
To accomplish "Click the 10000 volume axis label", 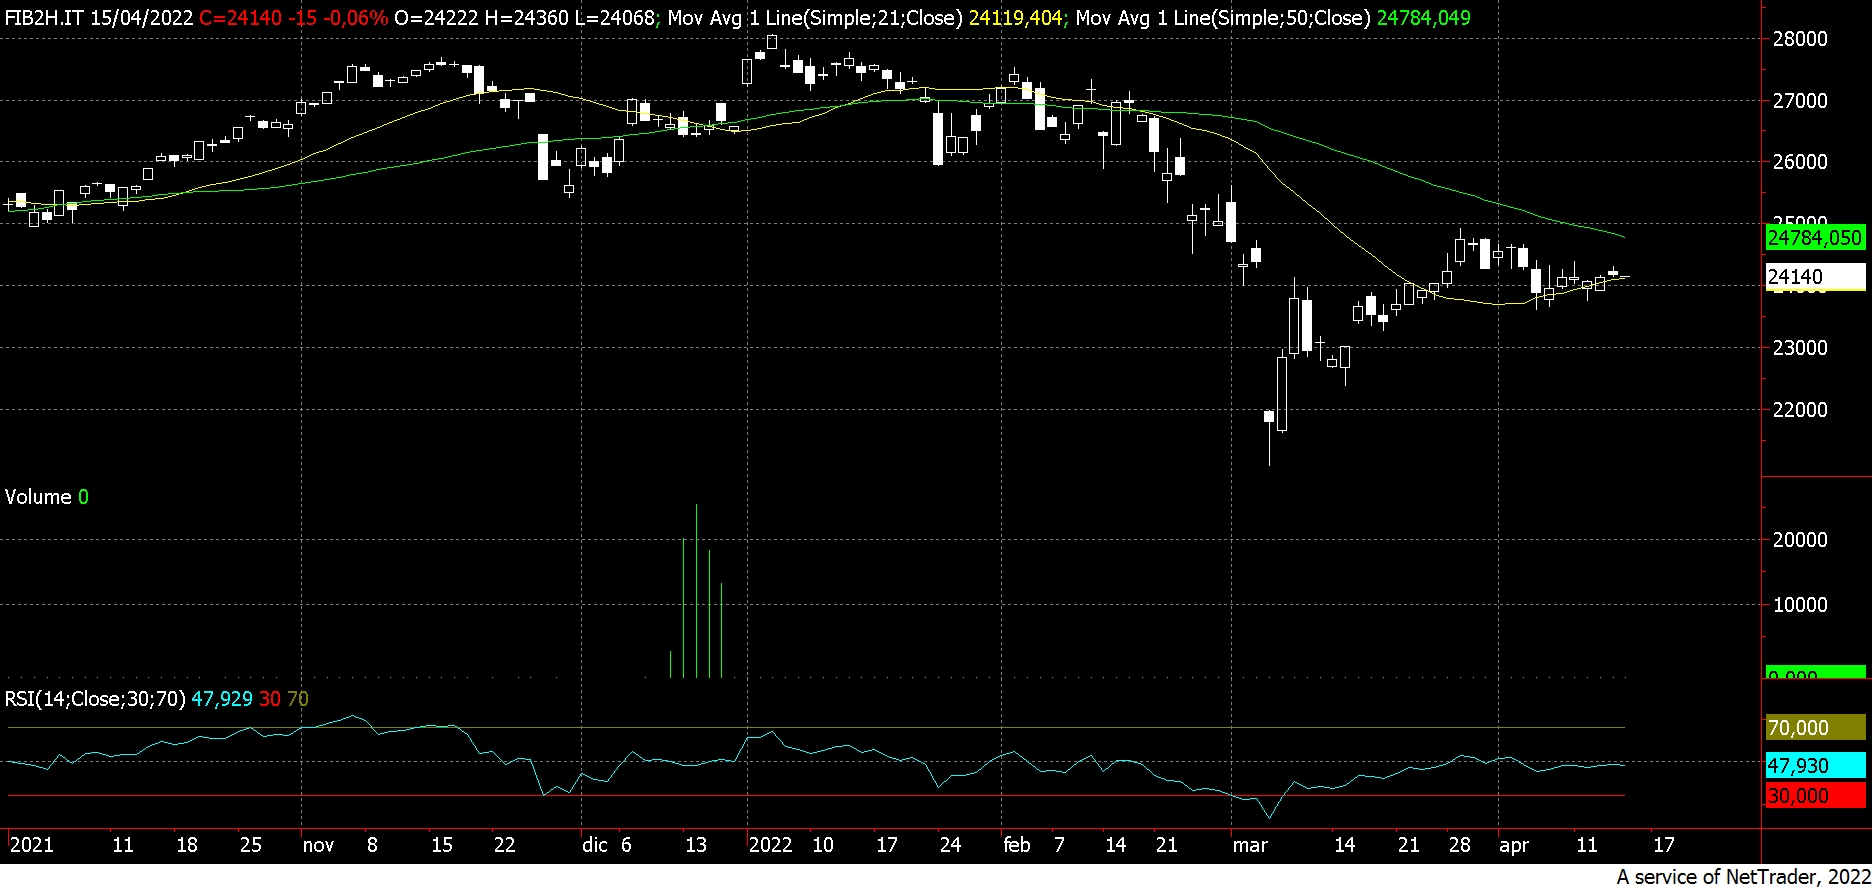I will (x=1799, y=605).
